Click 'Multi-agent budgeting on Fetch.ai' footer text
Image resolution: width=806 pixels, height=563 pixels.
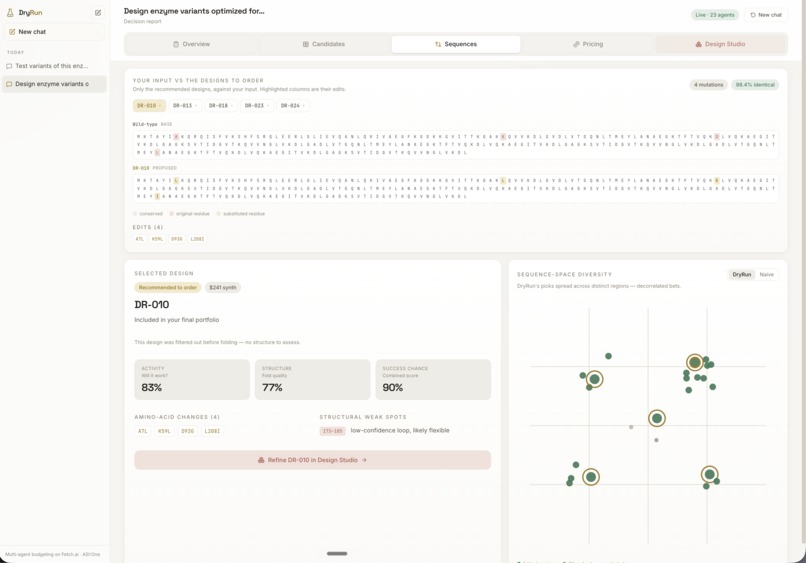click(52, 554)
